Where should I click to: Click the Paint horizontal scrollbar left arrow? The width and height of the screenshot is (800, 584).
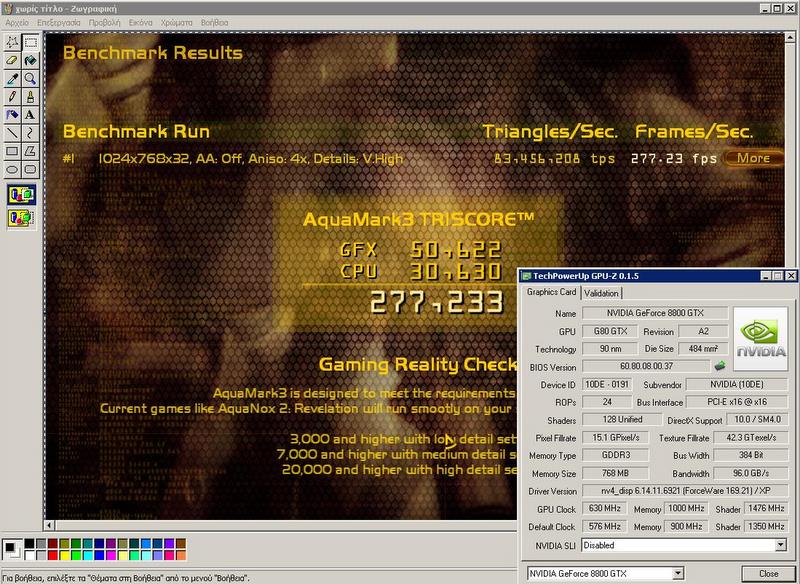point(49,525)
